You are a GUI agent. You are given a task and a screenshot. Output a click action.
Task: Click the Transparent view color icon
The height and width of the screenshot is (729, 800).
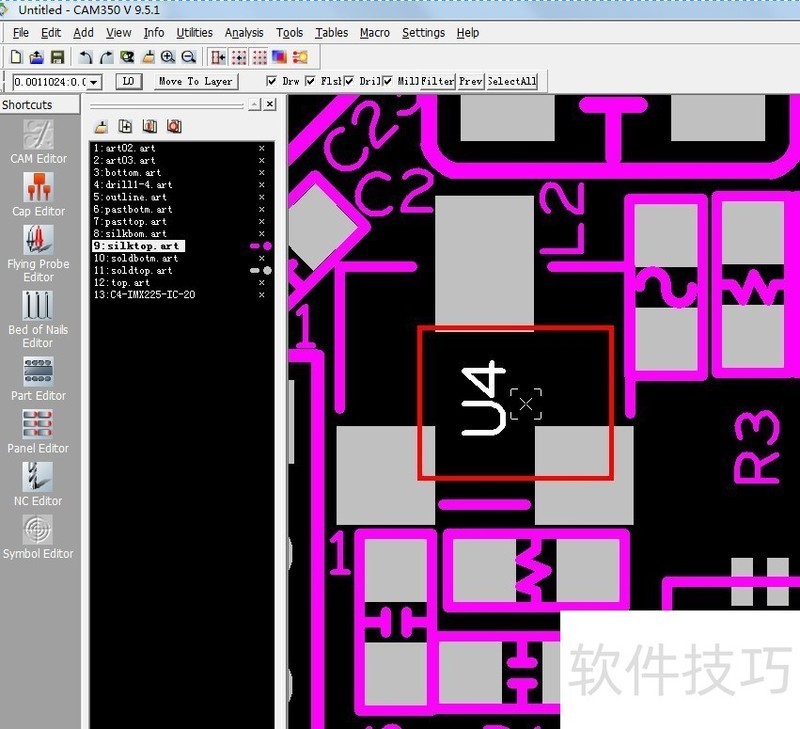tap(279, 57)
